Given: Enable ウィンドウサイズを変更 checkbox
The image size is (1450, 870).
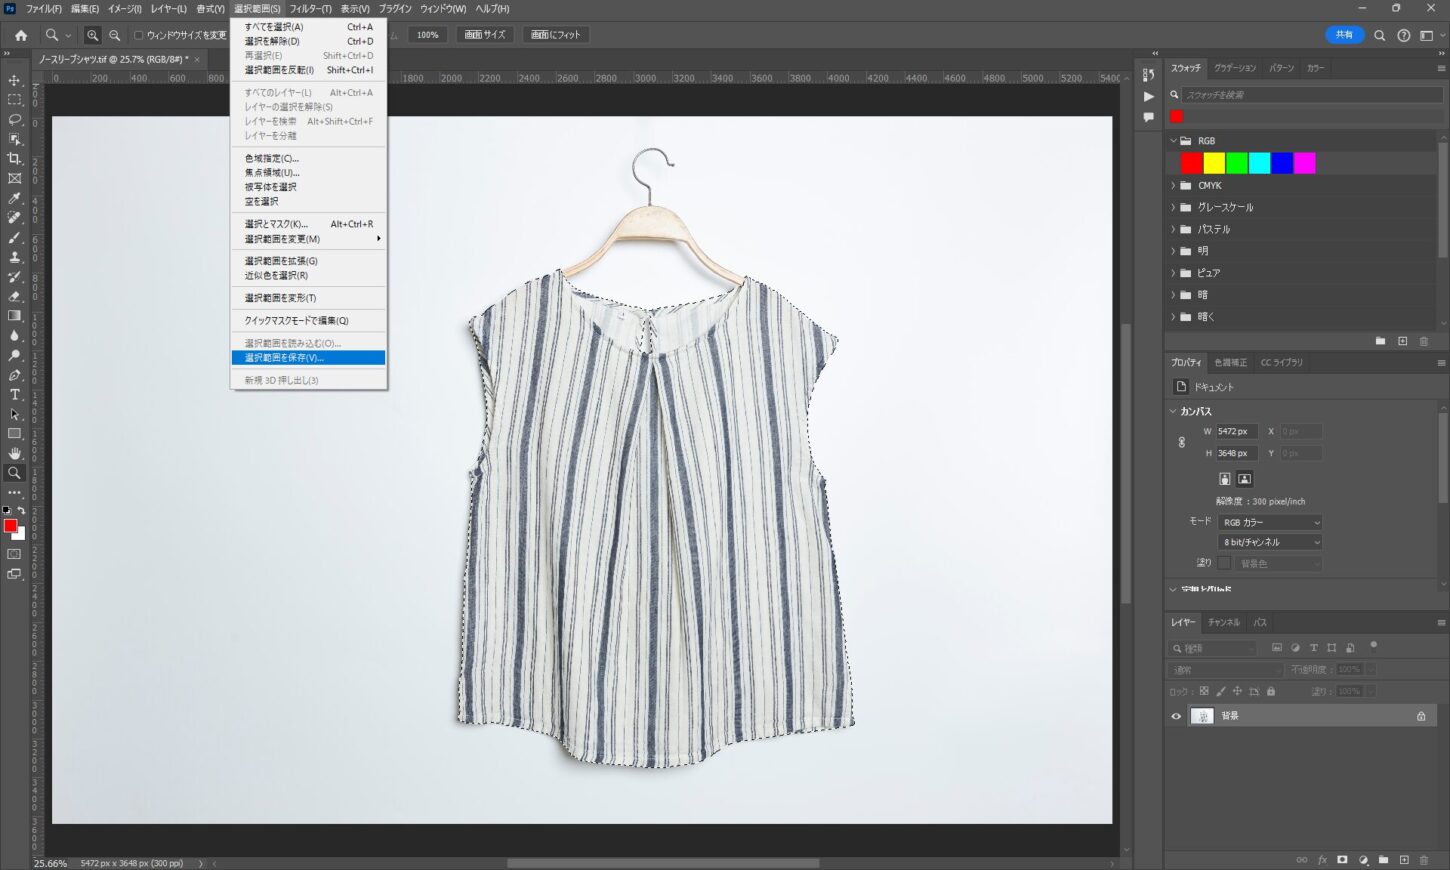Looking at the screenshot, I should [x=139, y=35].
